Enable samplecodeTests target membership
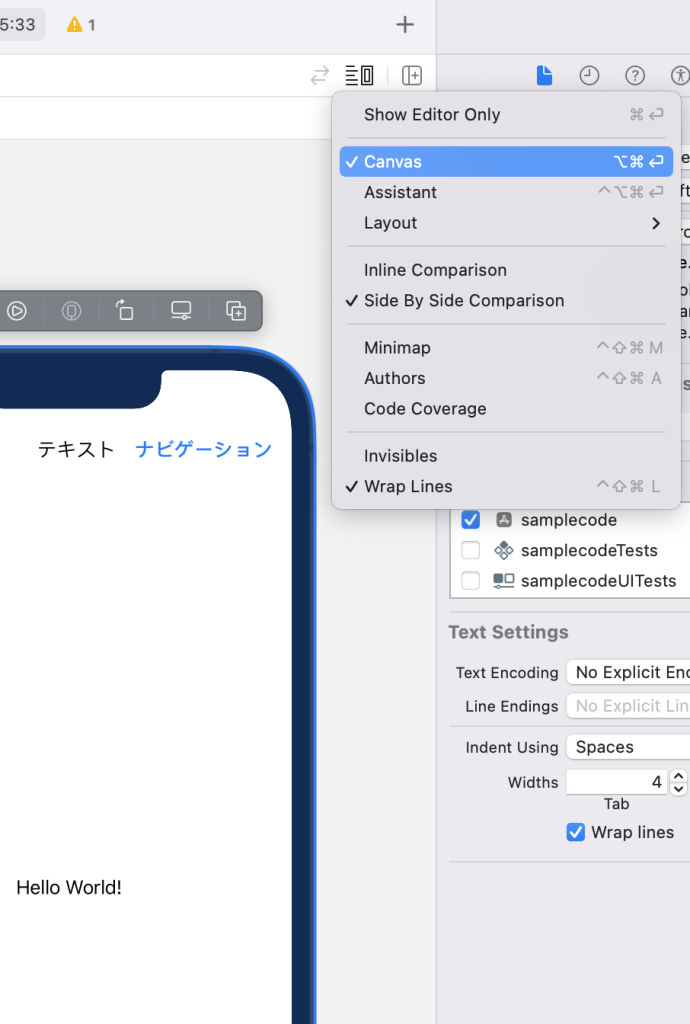This screenshot has height=1024, width=690. 471,551
